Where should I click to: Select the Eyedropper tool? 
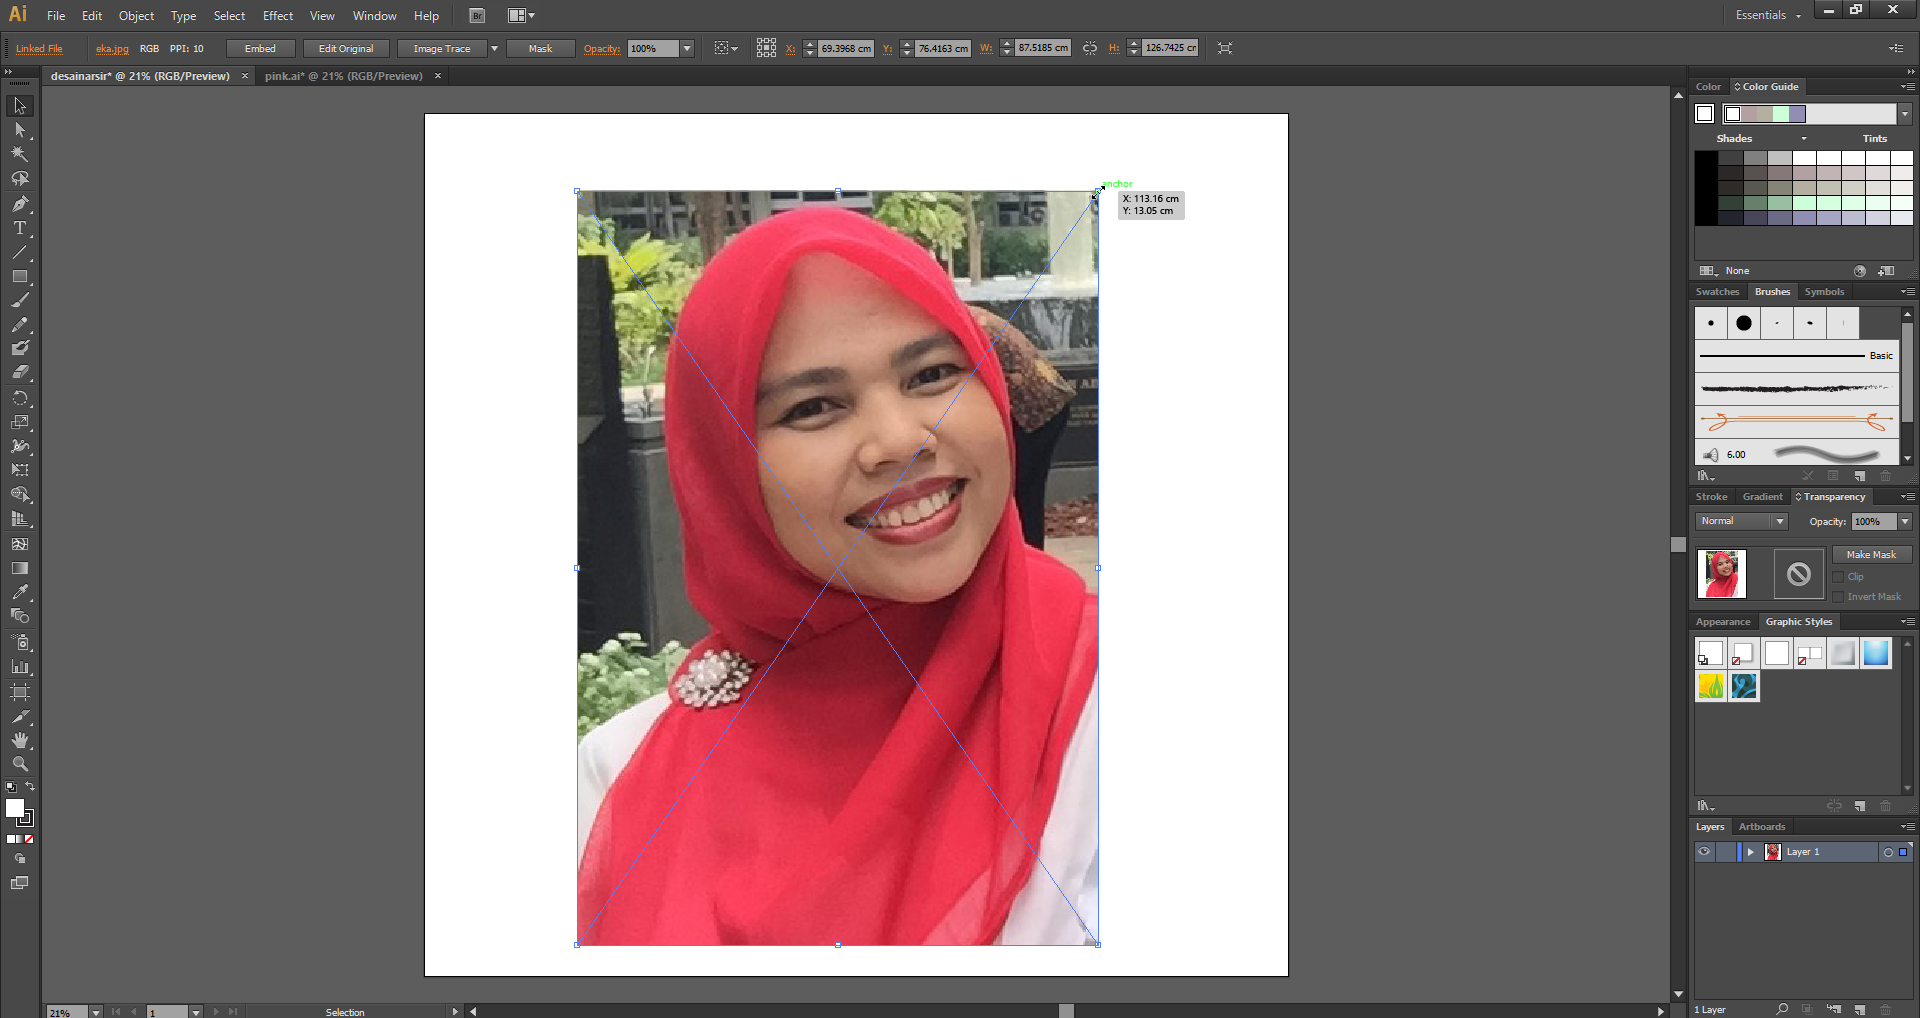[20, 592]
